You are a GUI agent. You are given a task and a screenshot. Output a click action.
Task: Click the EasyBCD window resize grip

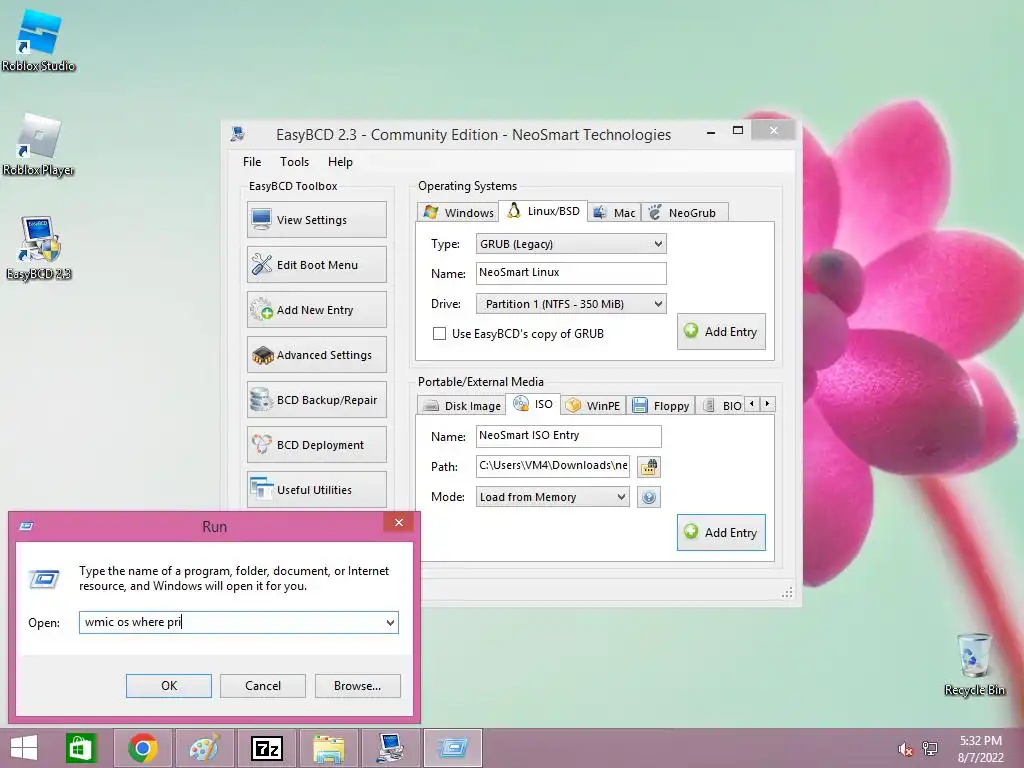(x=787, y=592)
